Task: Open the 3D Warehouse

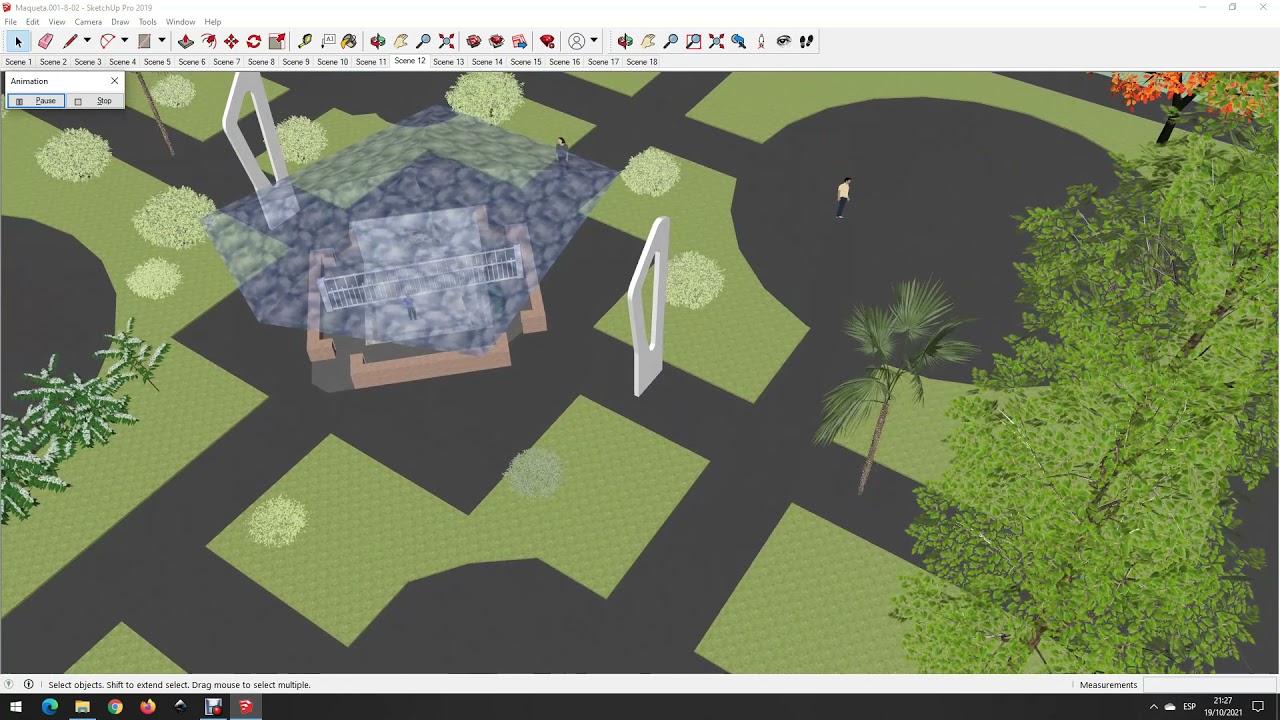Action: coord(474,41)
